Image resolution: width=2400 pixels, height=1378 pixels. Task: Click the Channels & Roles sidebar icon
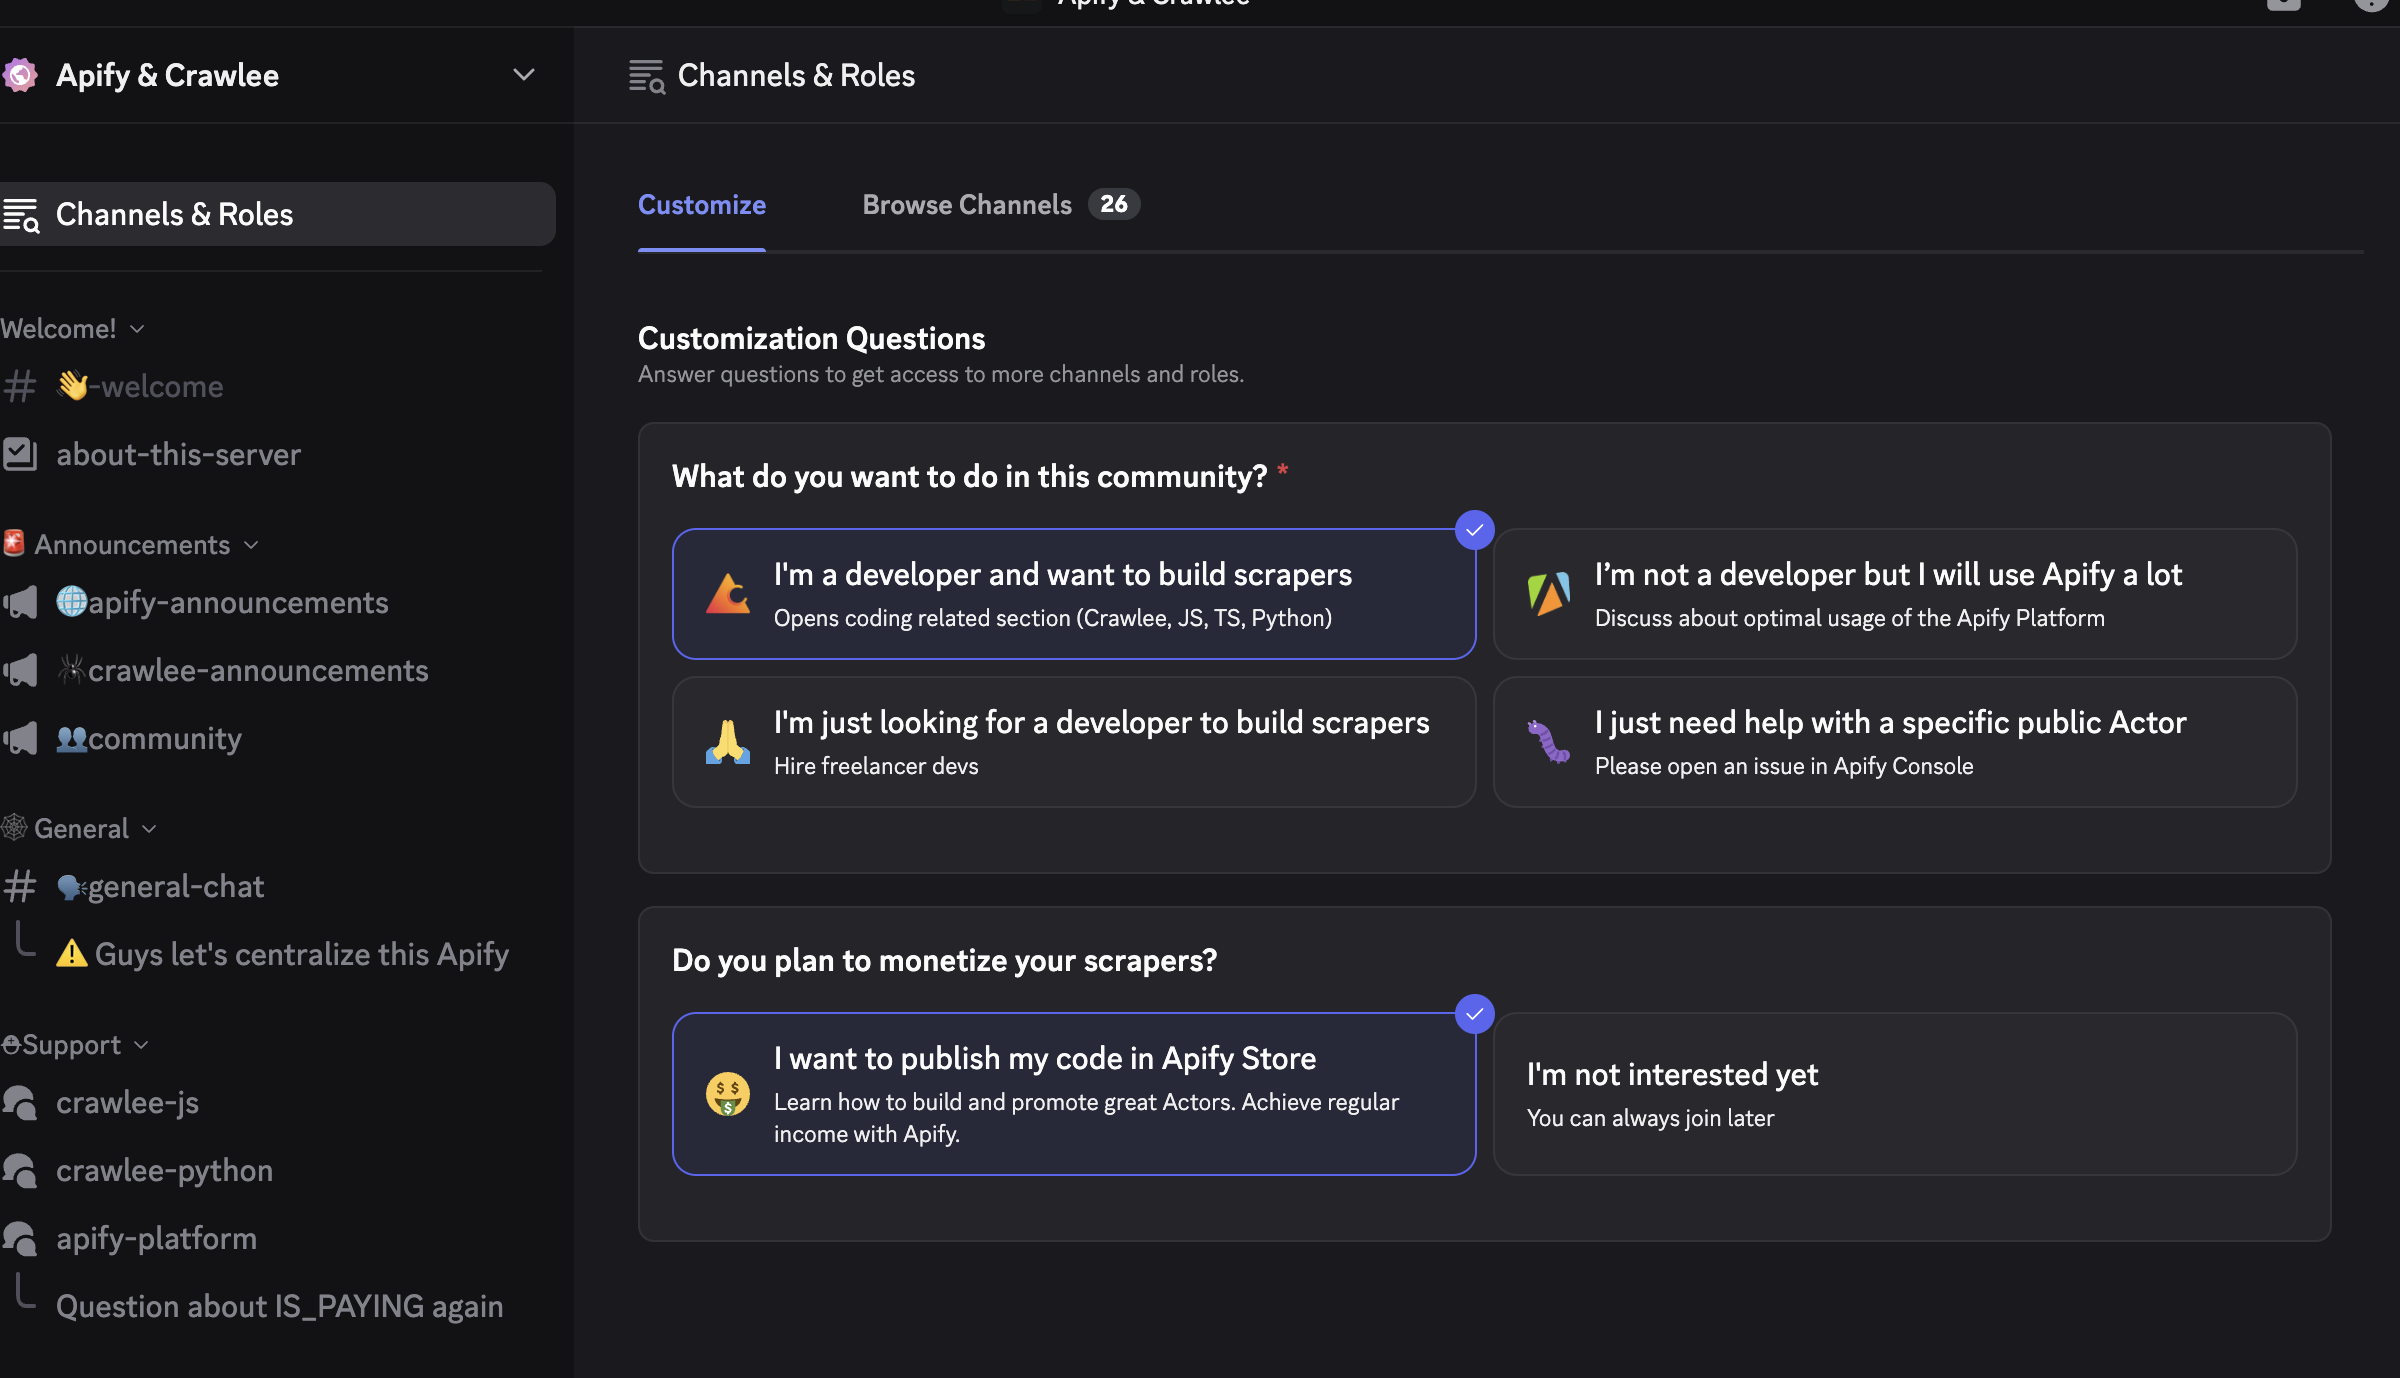click(21, 215)
